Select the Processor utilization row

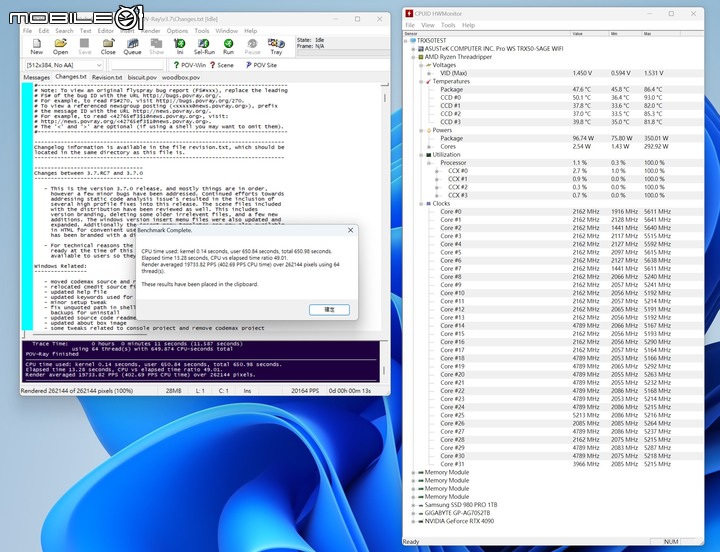pyautogui.click(x=553, y=163)
